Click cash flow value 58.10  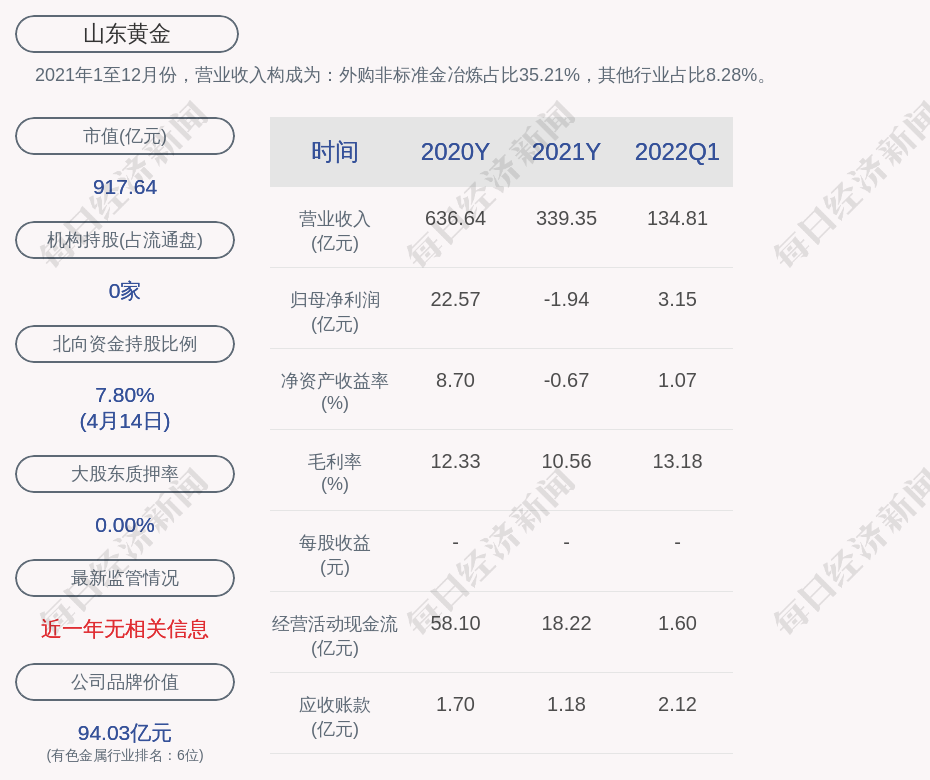pos(455,623)
